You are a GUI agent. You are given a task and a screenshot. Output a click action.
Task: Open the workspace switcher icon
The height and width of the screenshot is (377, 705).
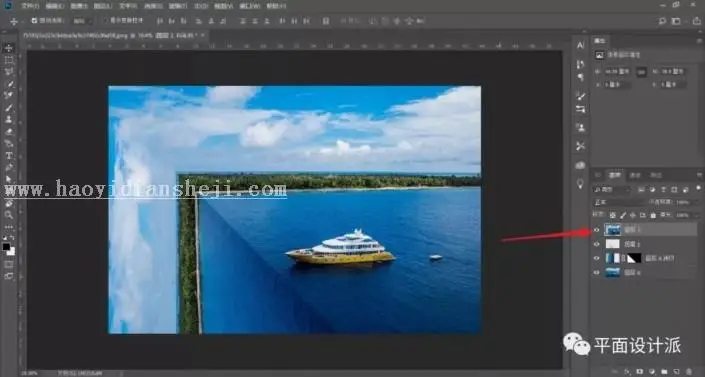click(x=676, y=21)
